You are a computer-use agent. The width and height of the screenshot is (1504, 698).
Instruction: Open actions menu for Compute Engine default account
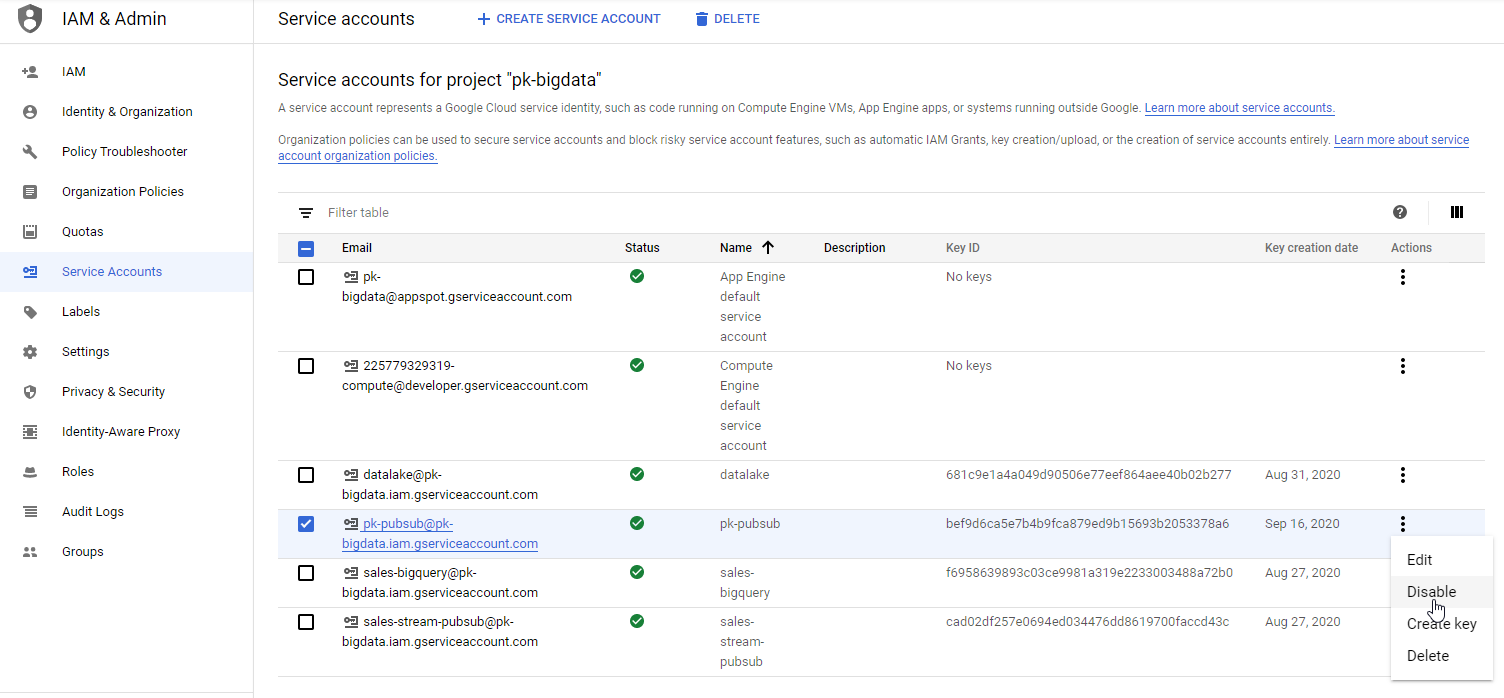[x=1403, y=366]
